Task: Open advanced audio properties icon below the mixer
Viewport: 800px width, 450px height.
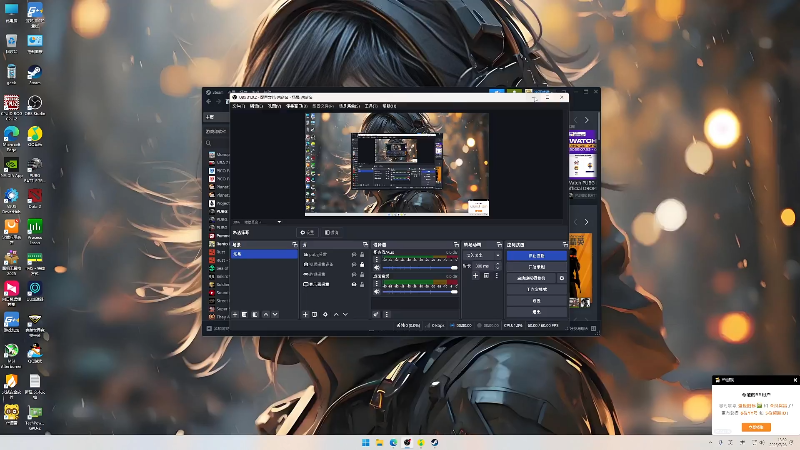Action: point(376,314)
